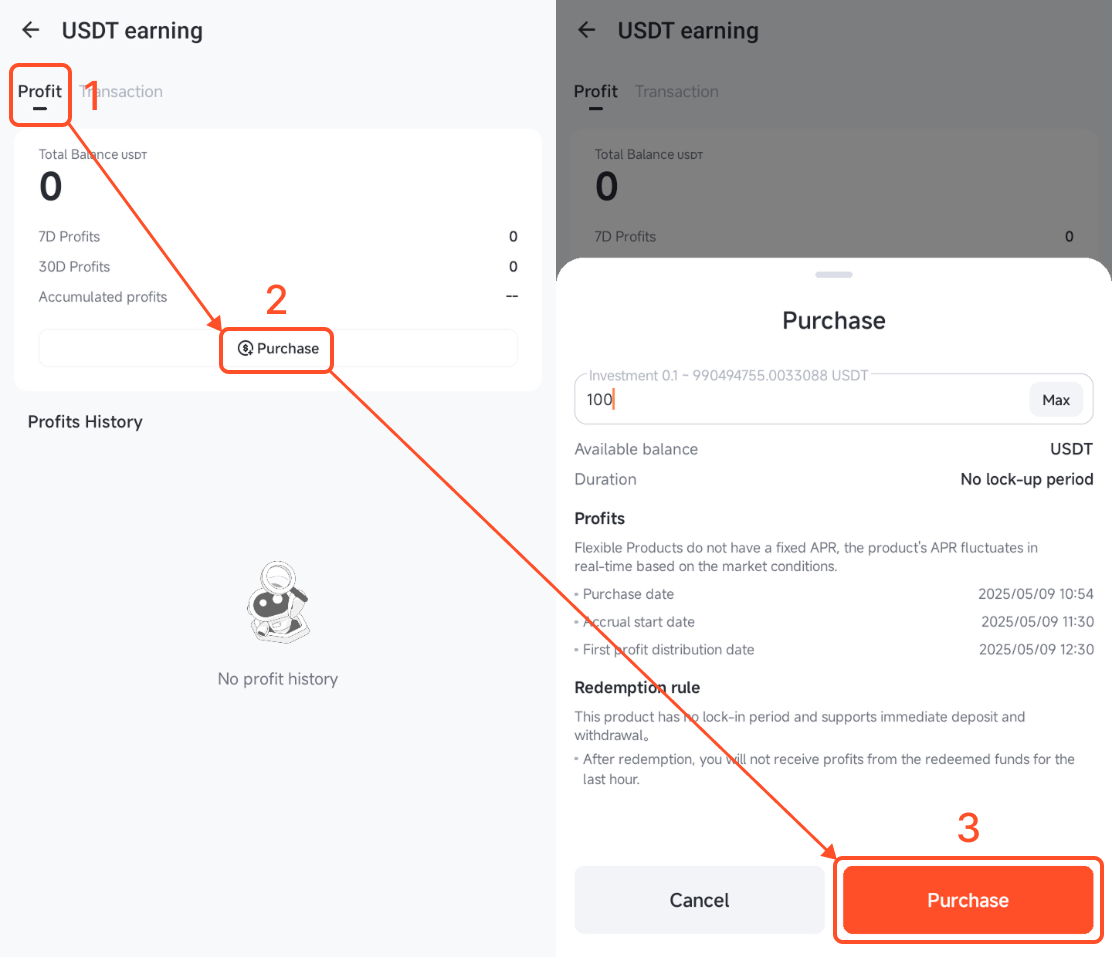1112x957 pixels.
Task: Click the 30D Profits row
Action: 278,267
